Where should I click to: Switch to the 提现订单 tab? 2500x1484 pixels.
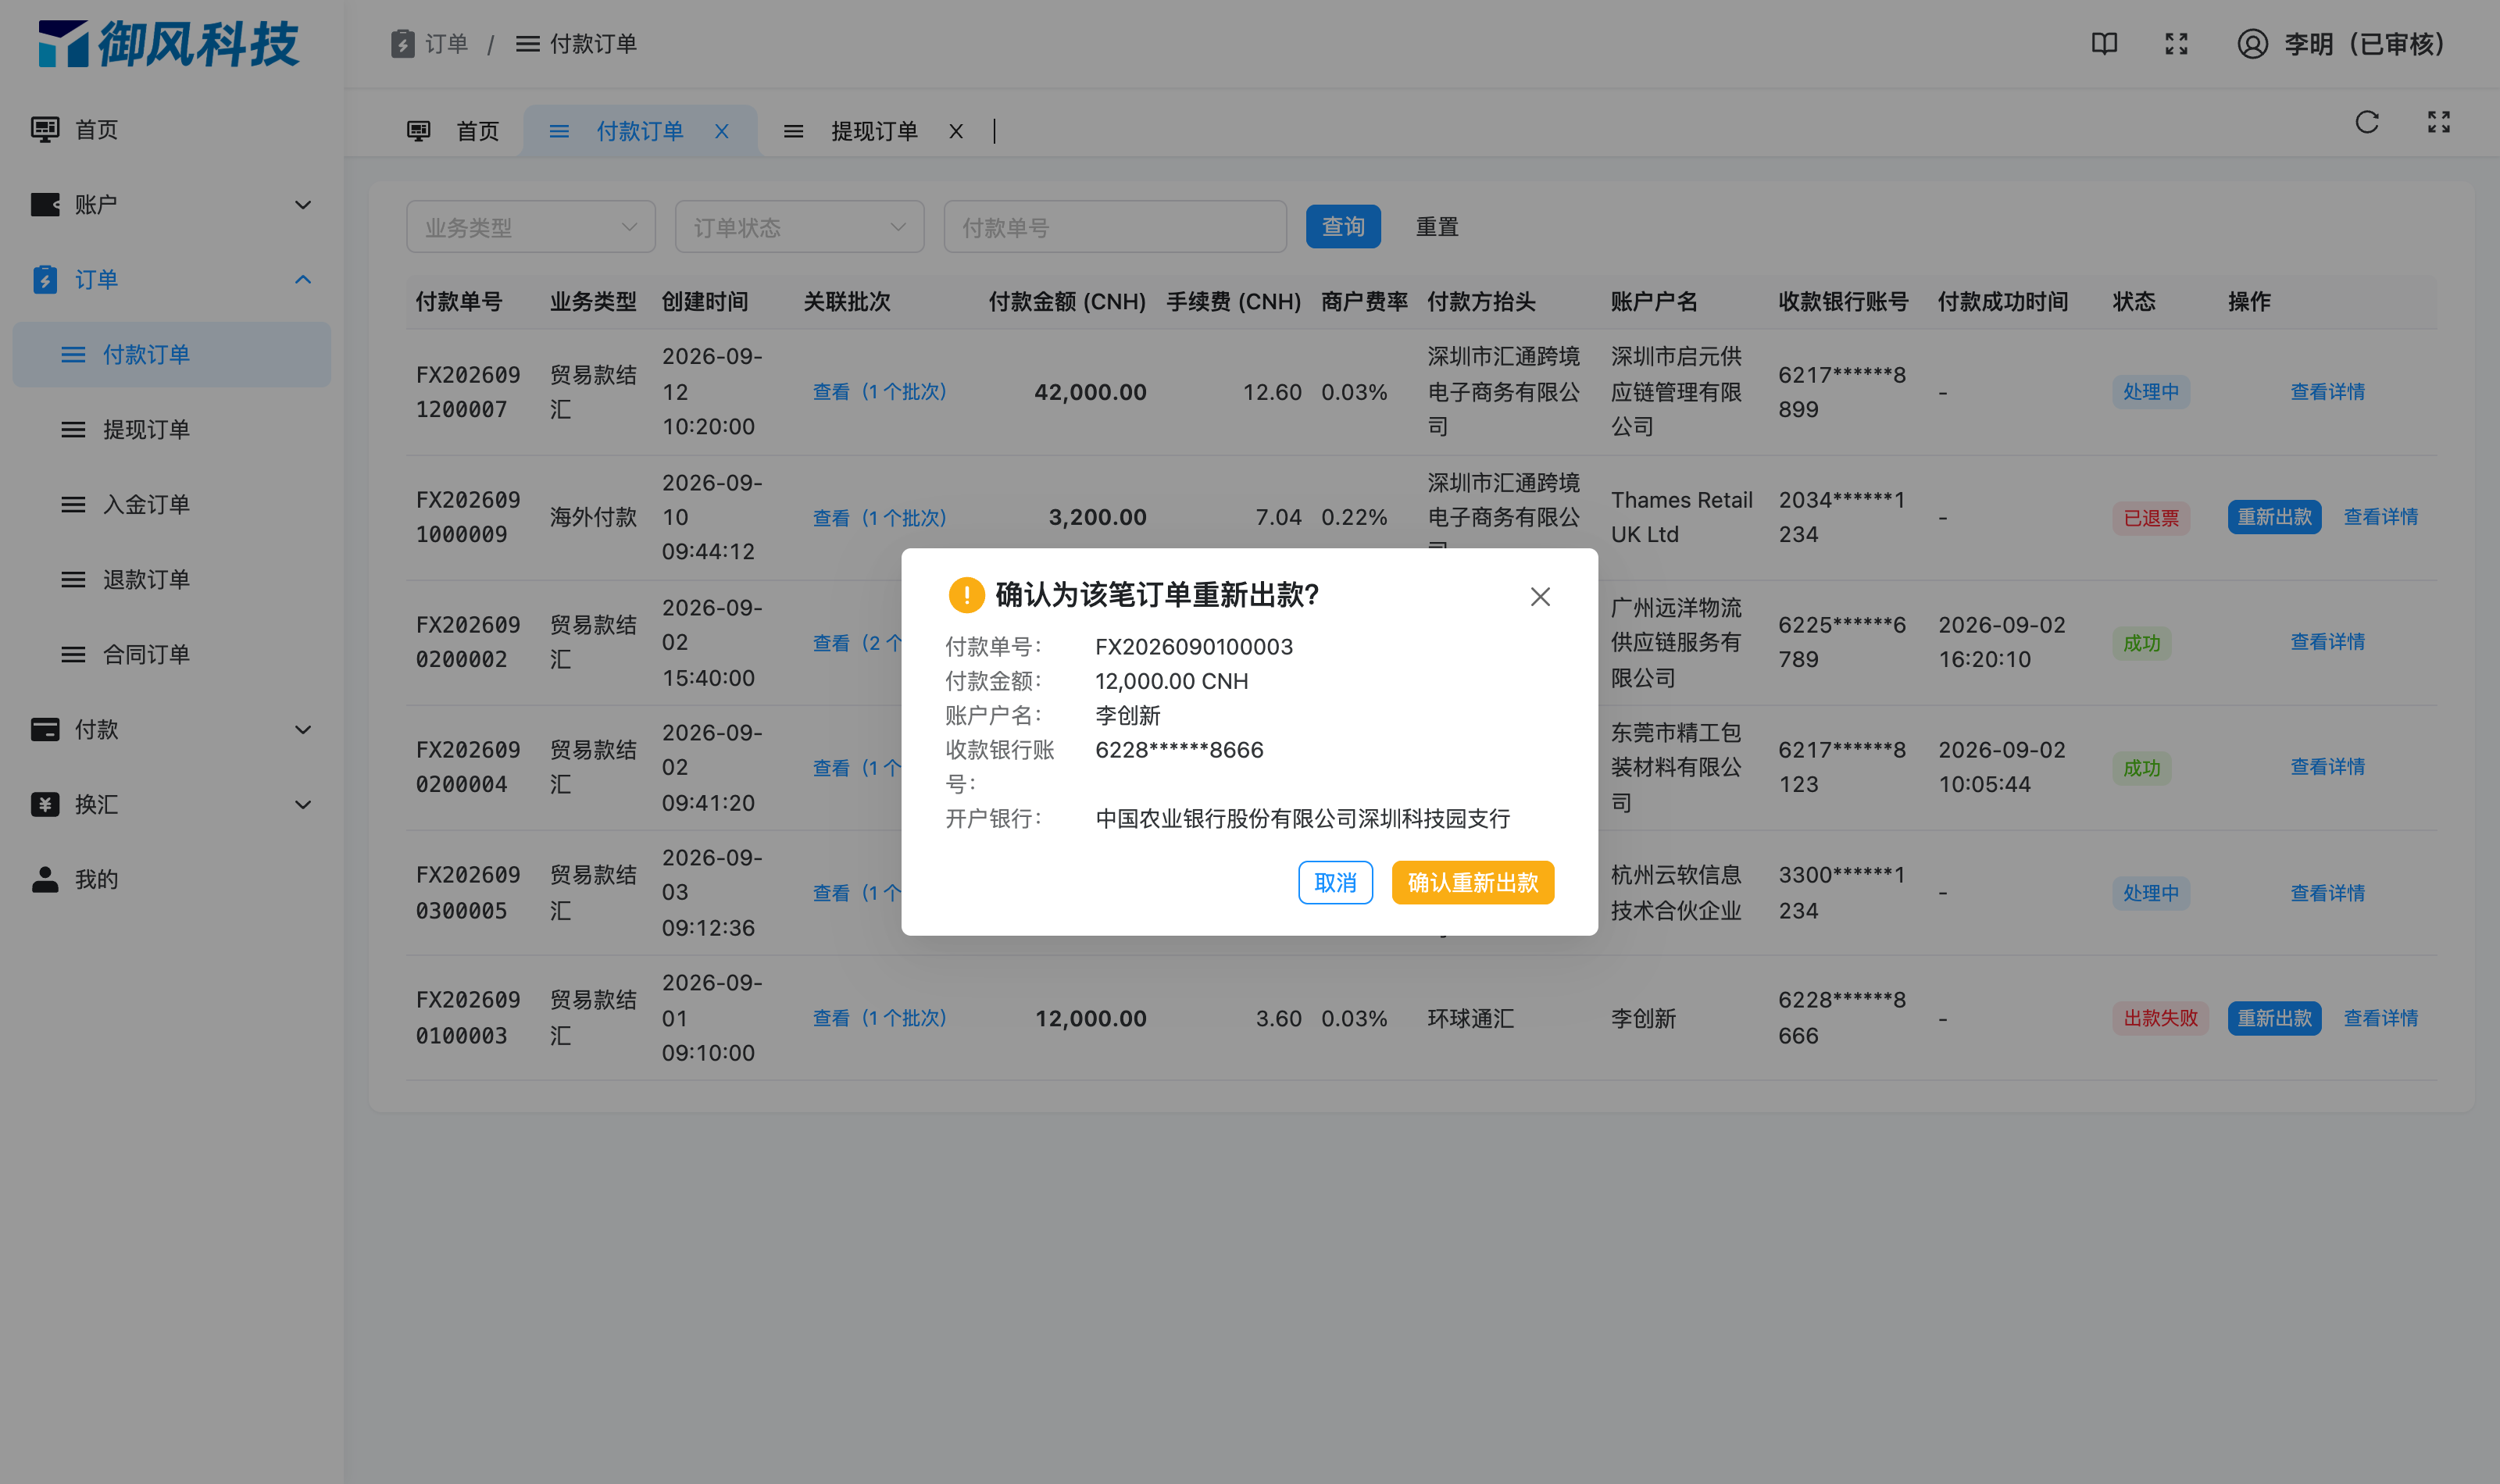874,131
